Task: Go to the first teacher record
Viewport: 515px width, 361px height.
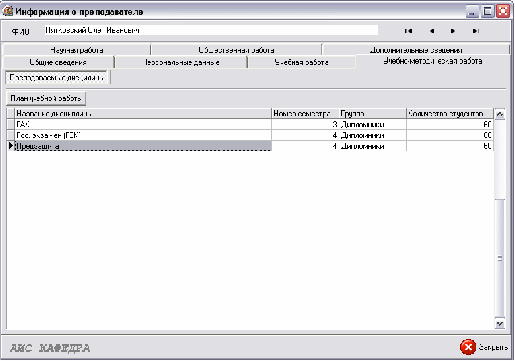Action: coord(408,31)
